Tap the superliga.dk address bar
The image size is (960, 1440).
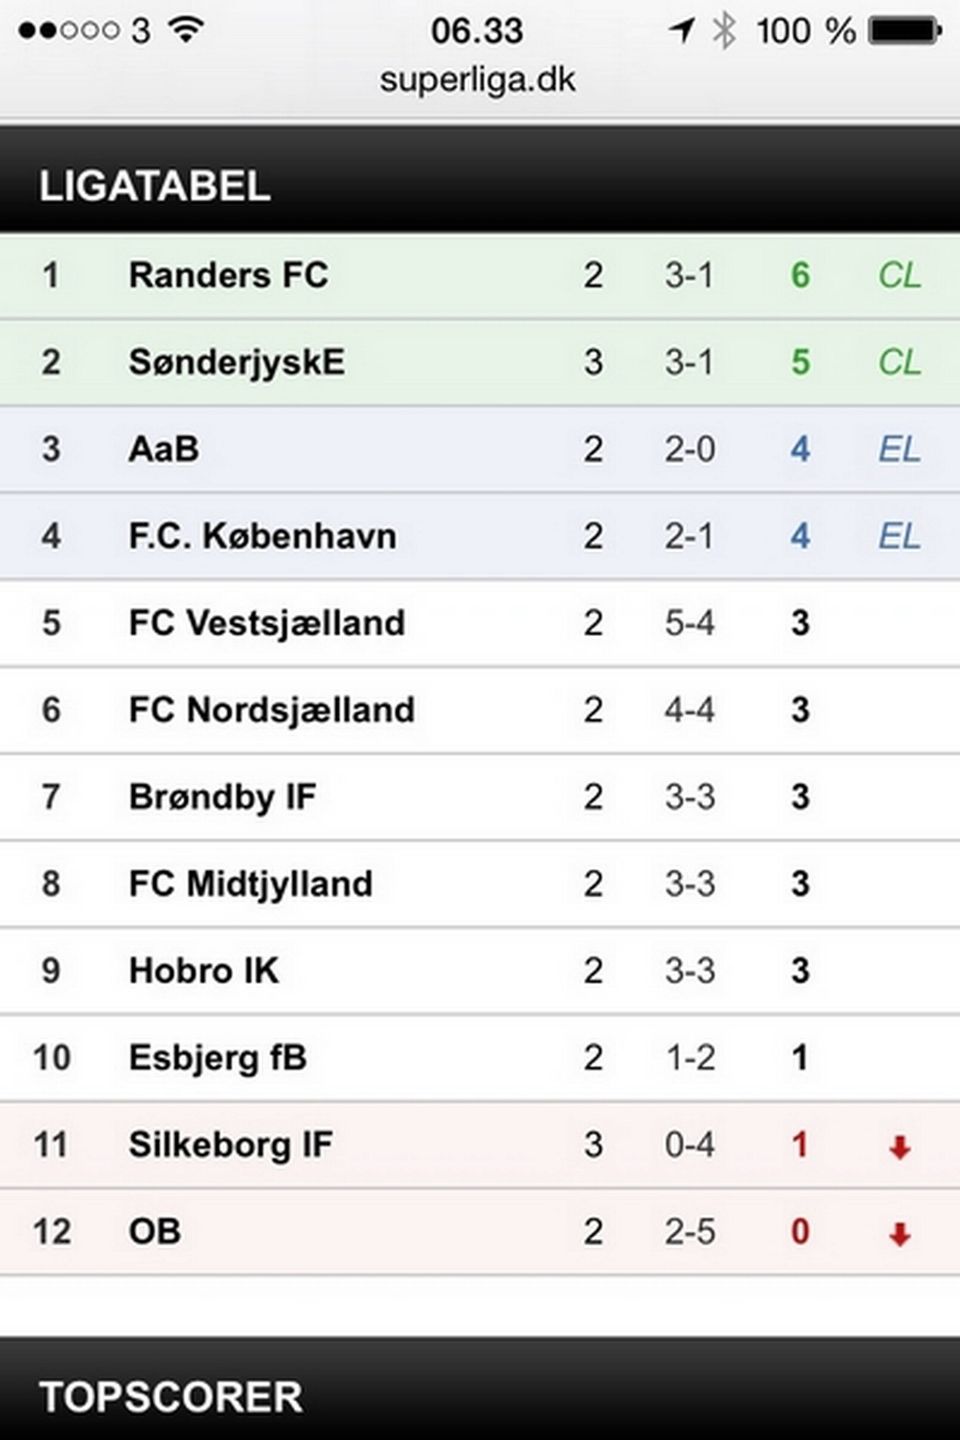pos(478,80)
